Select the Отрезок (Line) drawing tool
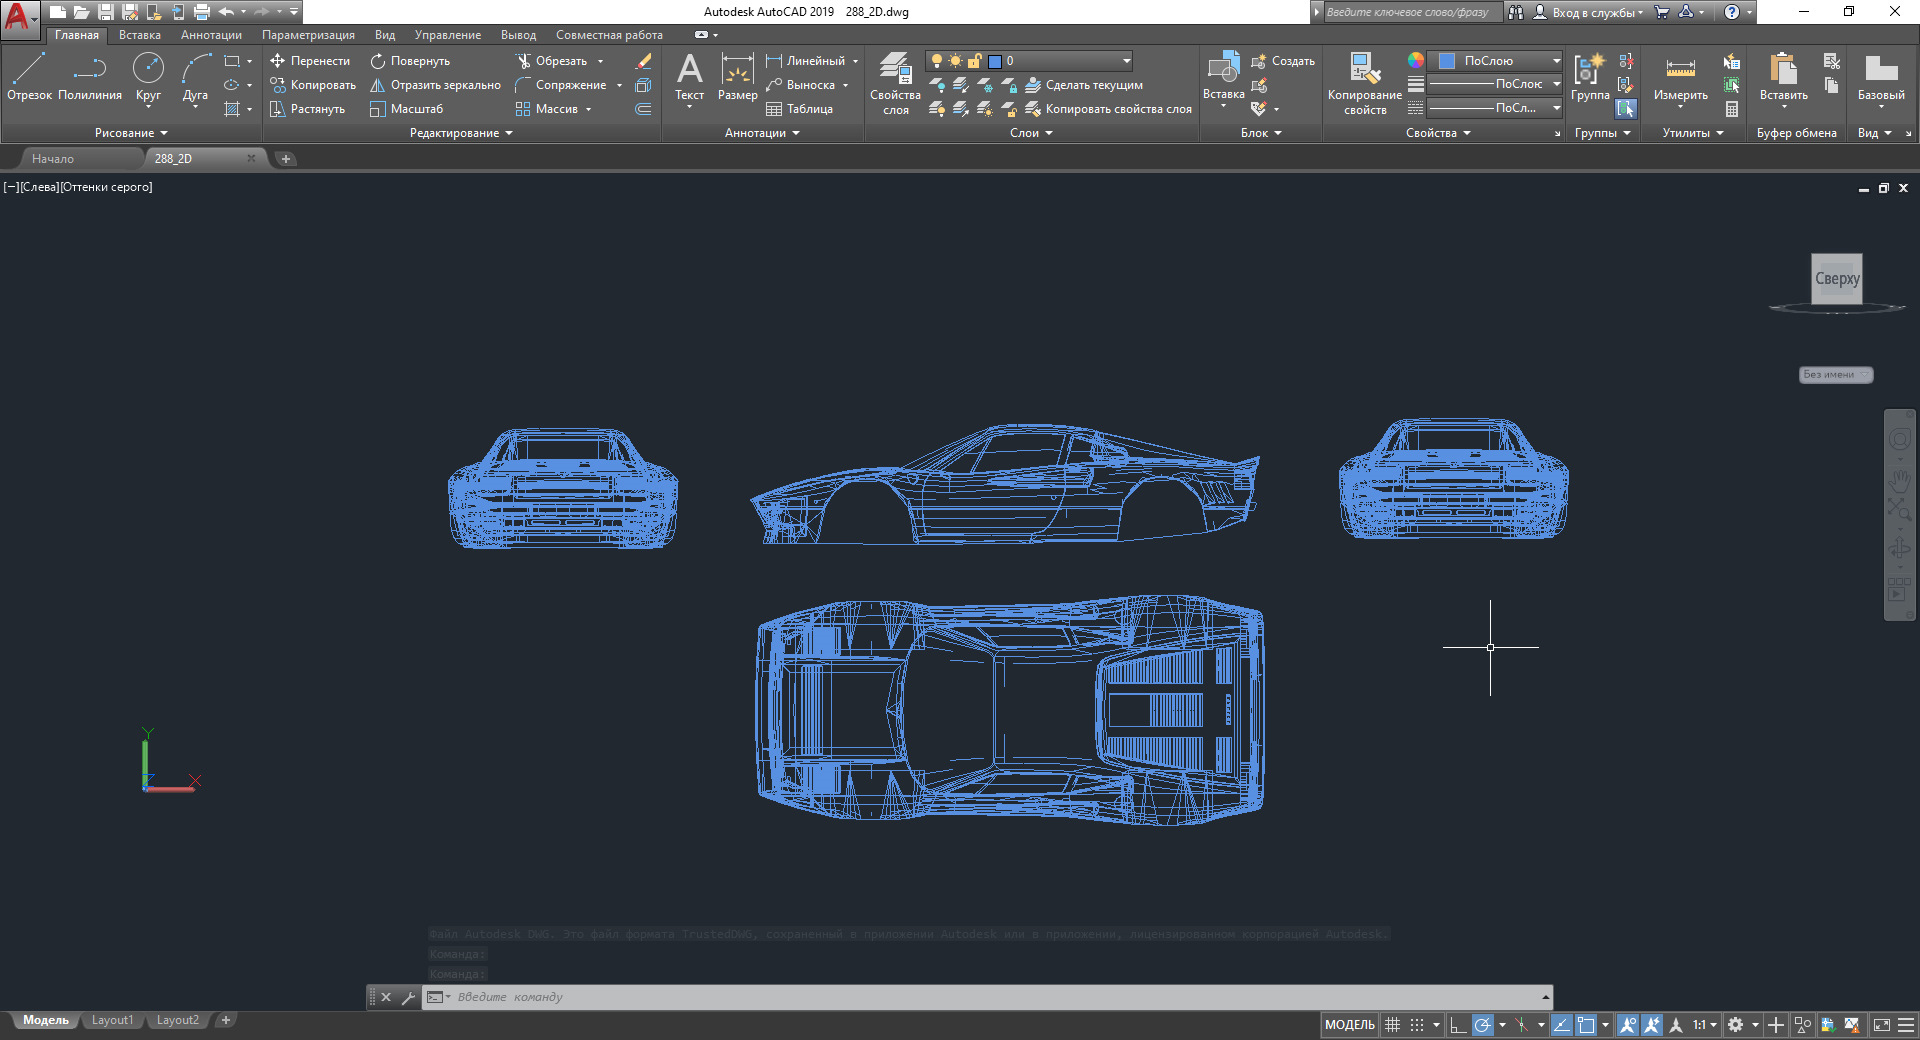The height and width of the screenshot is (1040, 1920). 29,77
